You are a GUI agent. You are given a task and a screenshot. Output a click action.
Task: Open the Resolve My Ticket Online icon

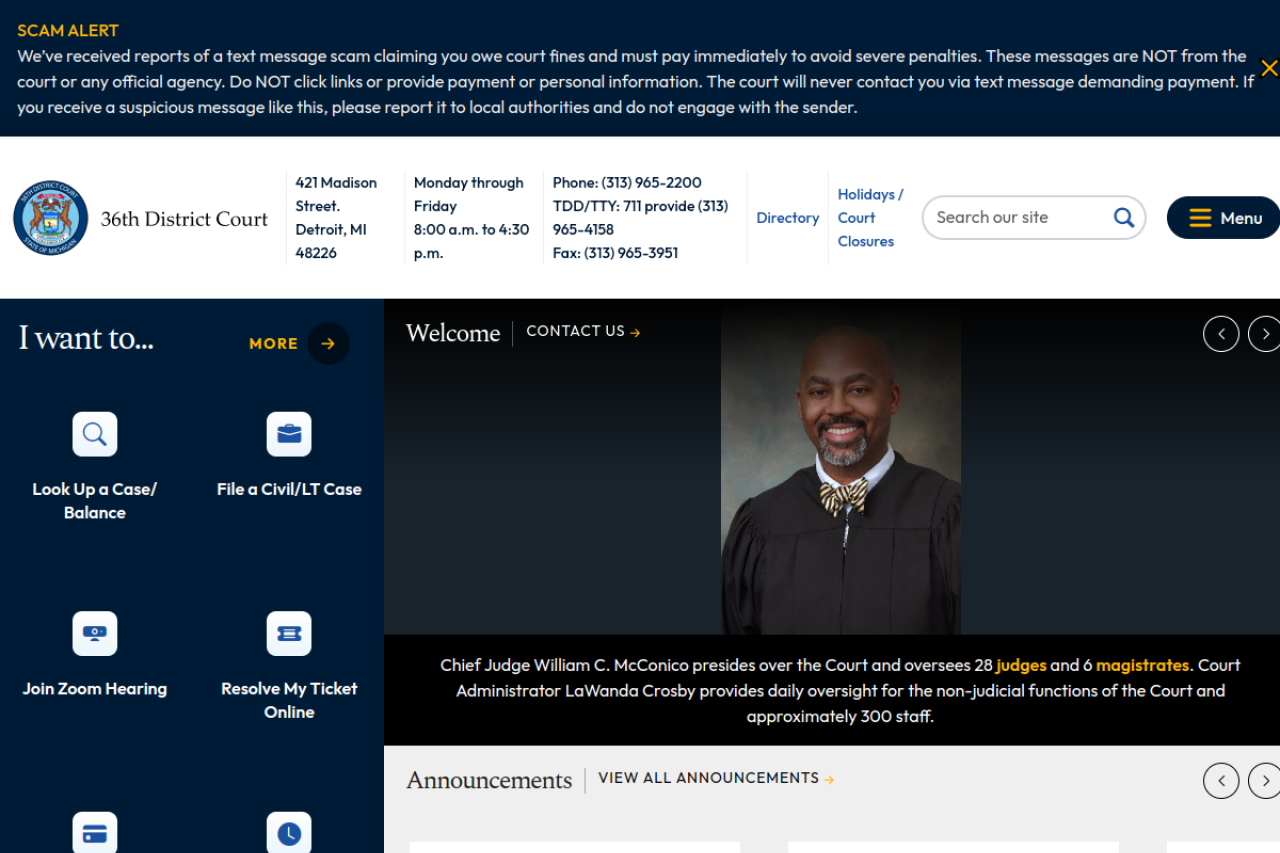tap(289, 634)
